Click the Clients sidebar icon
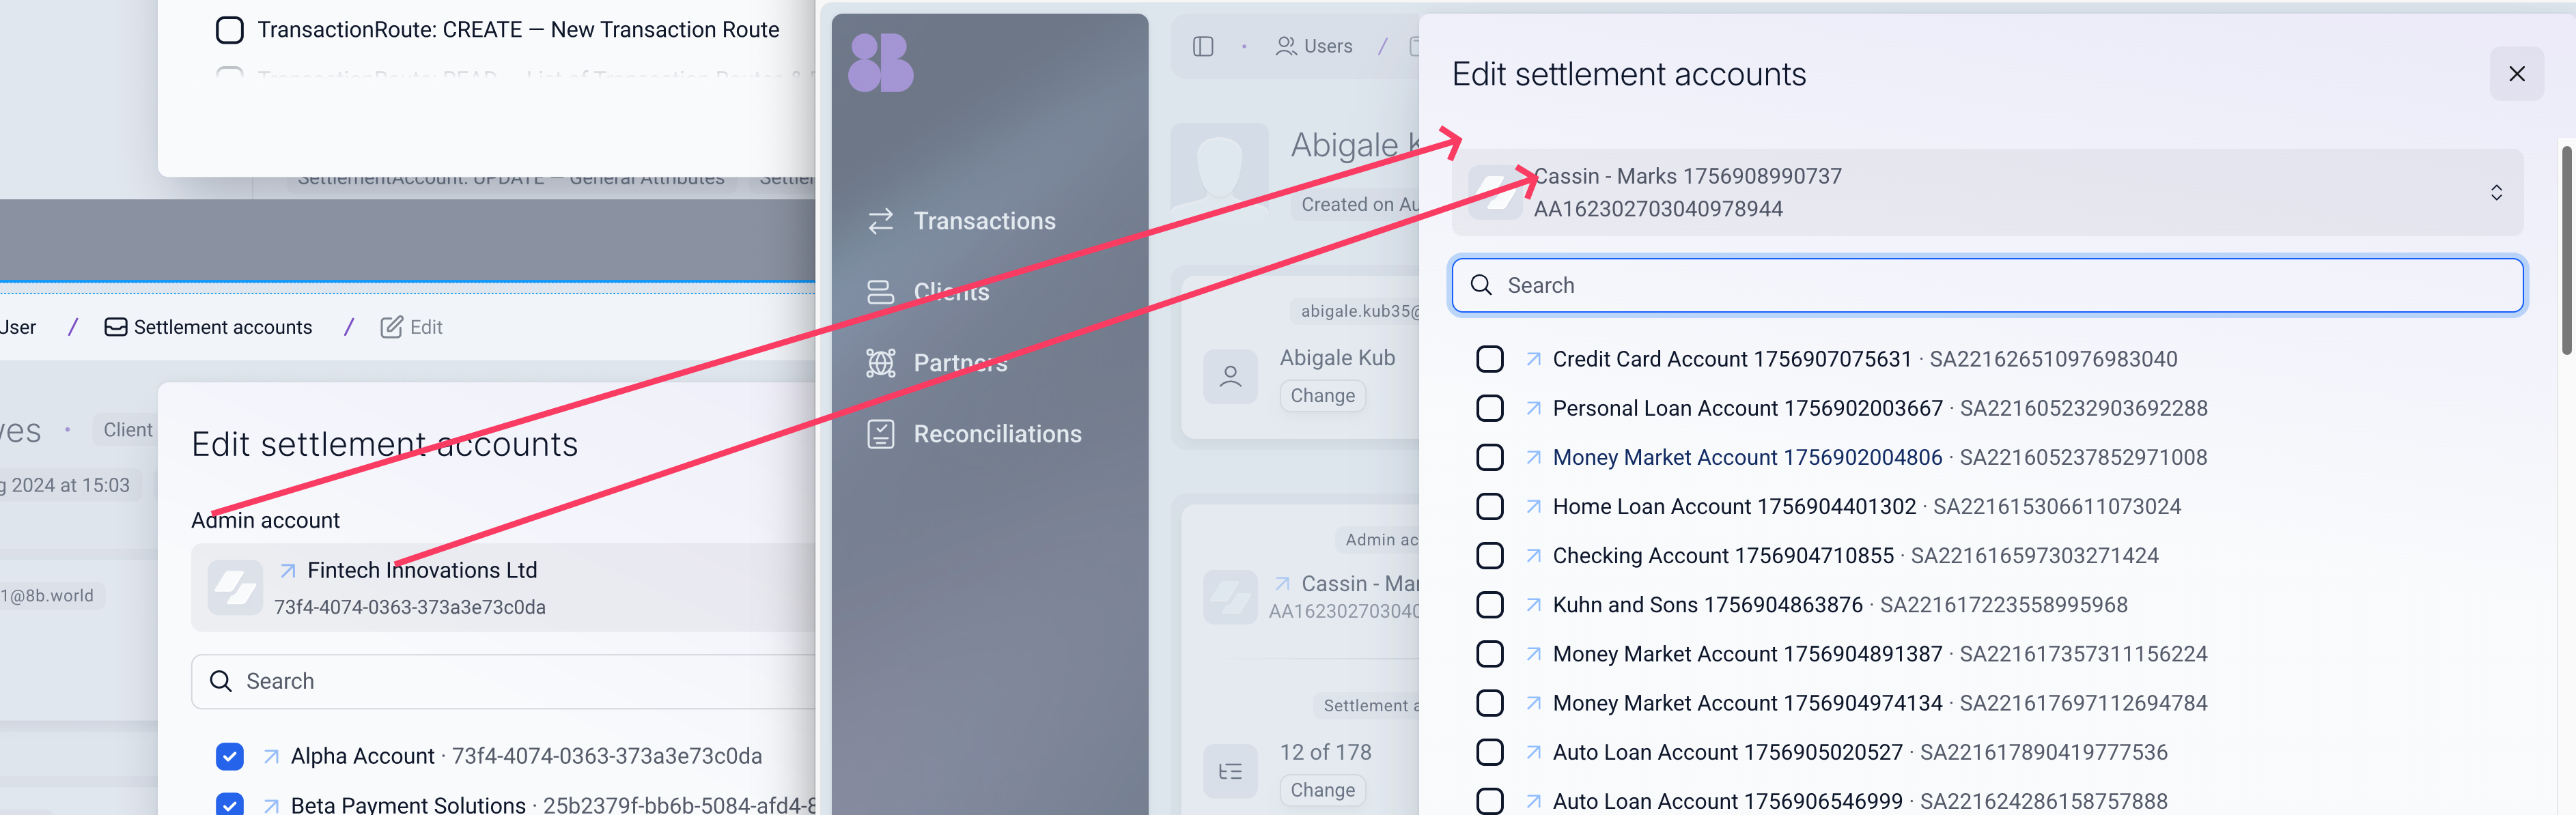 tap(880, 292)
